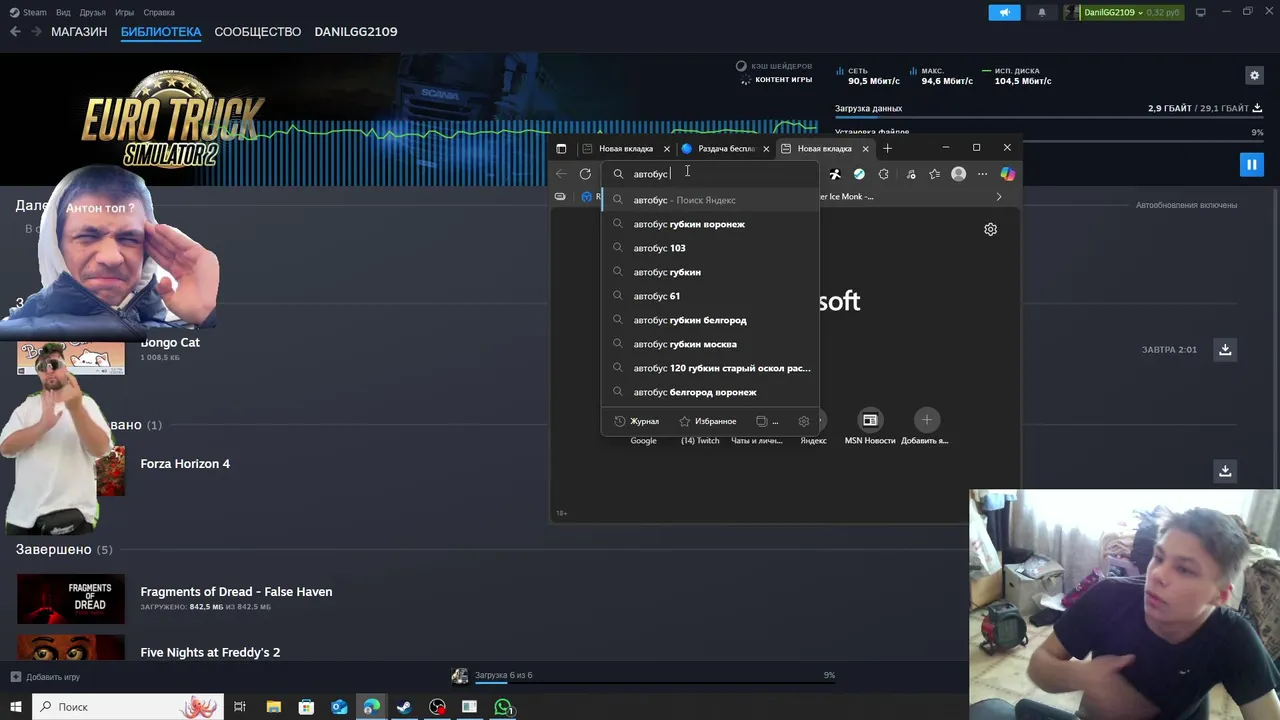Image resolution: width=1280 pixels, height=720 pixels.
Task: Select suggestion автобус белгород воронеж
Action: coord(710,392)
